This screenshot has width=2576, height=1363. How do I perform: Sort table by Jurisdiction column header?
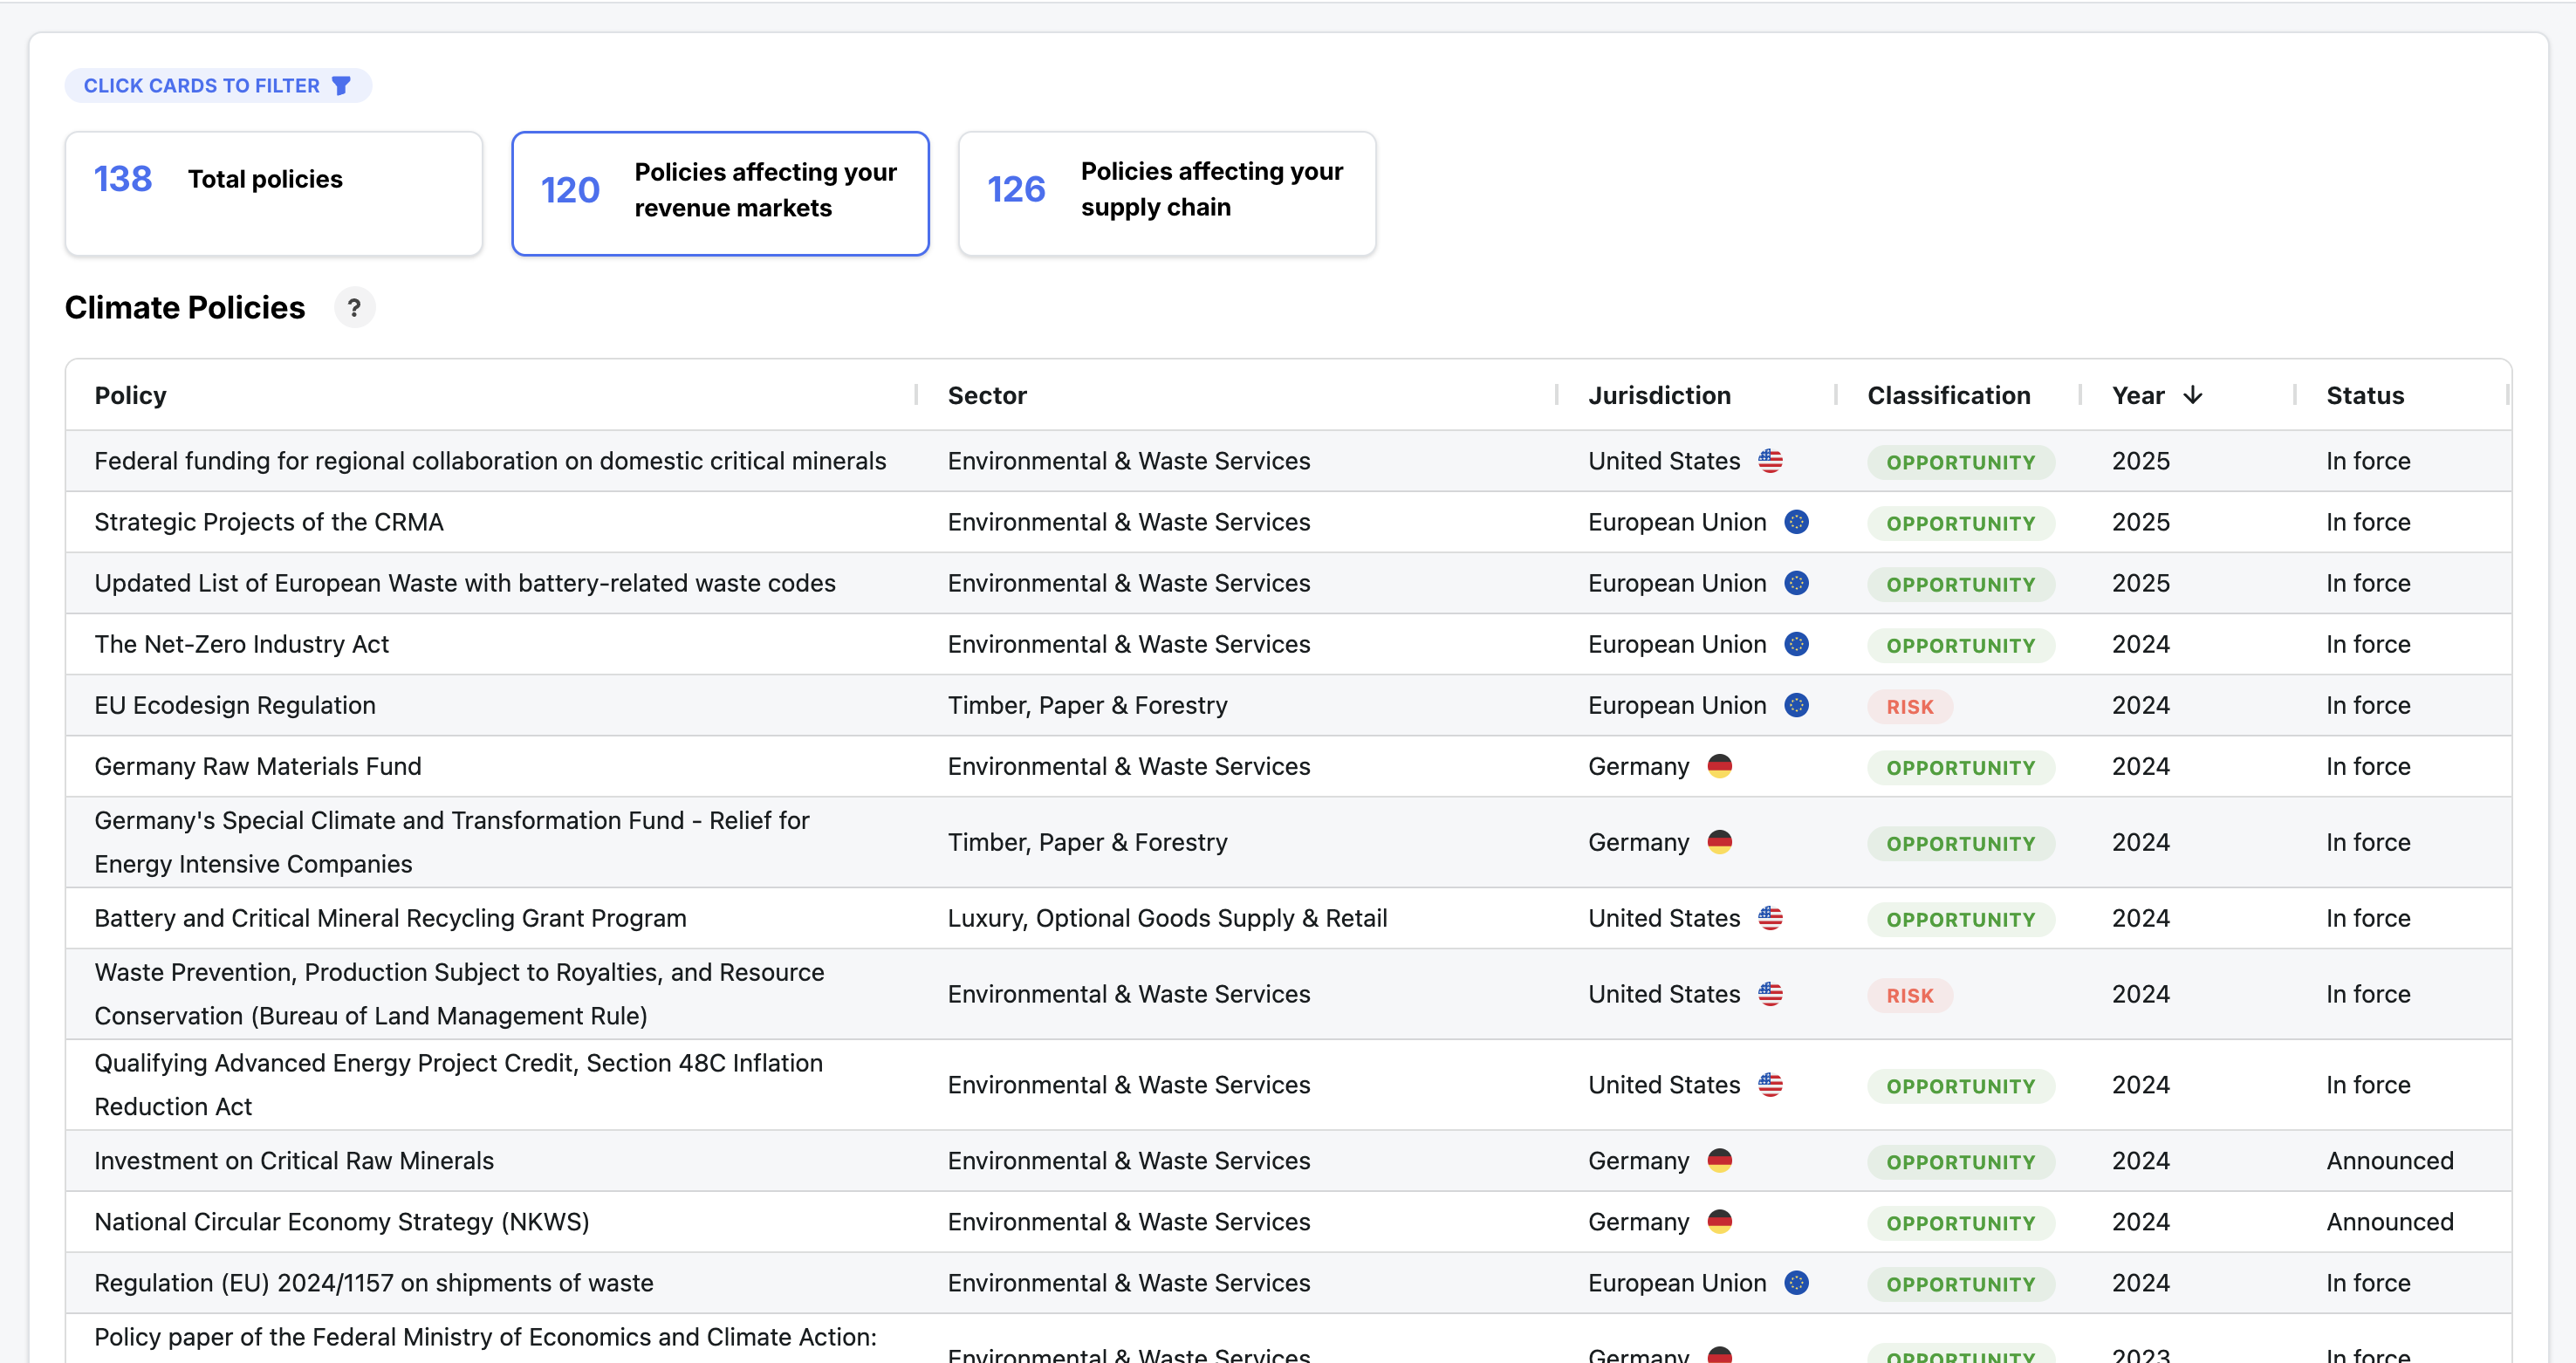coord(1659,395)
